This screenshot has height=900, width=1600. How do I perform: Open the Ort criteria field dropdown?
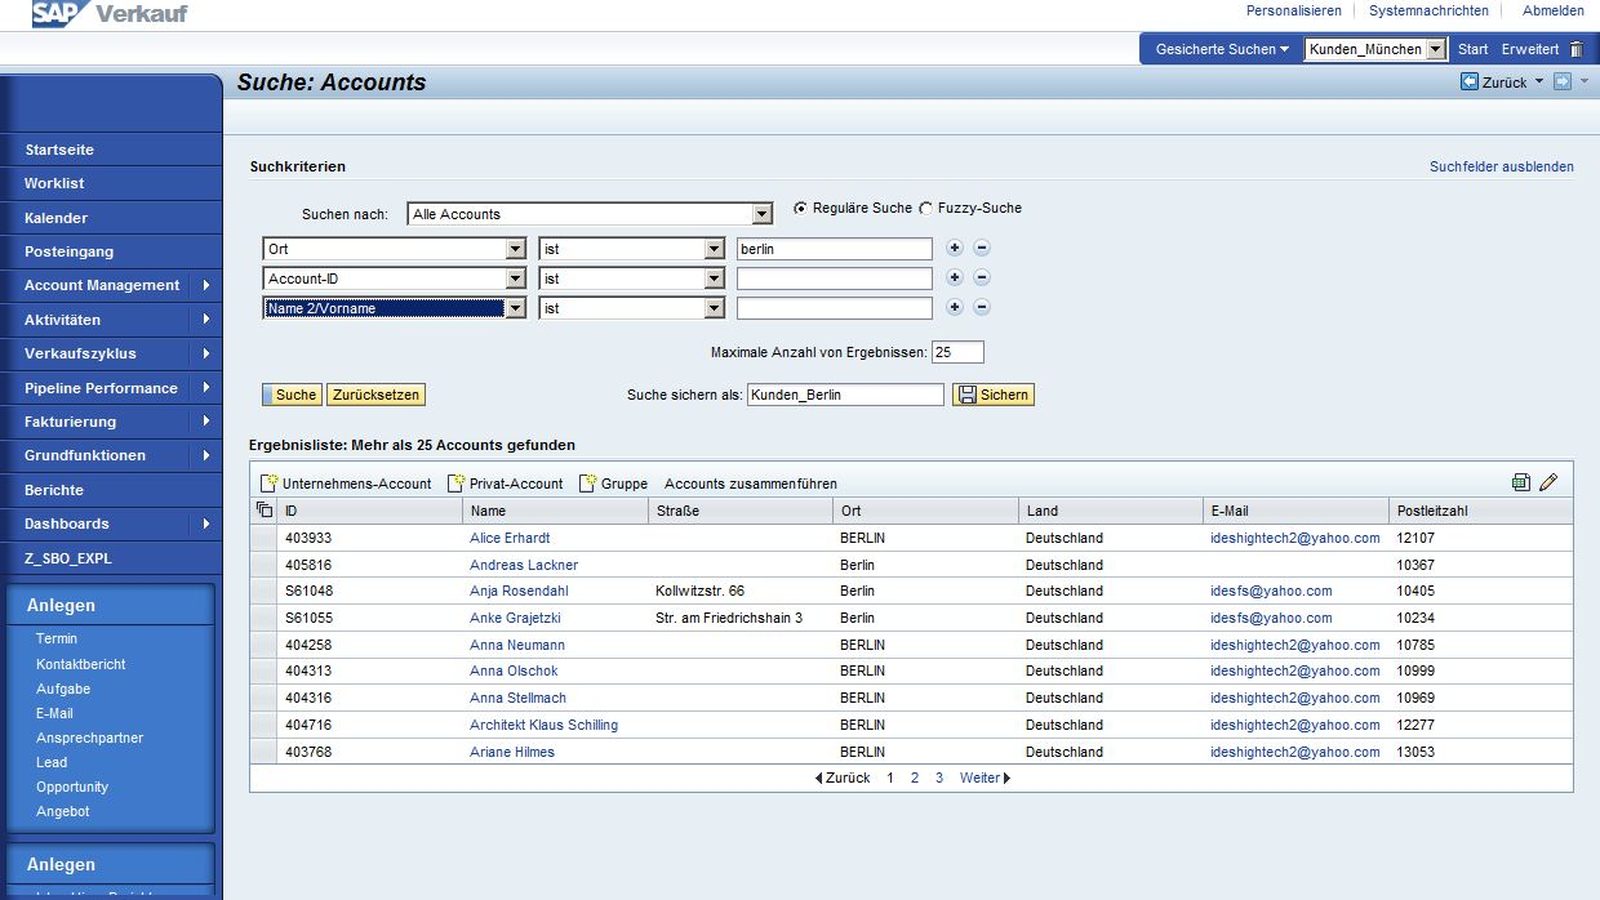[x=515, y=249]
